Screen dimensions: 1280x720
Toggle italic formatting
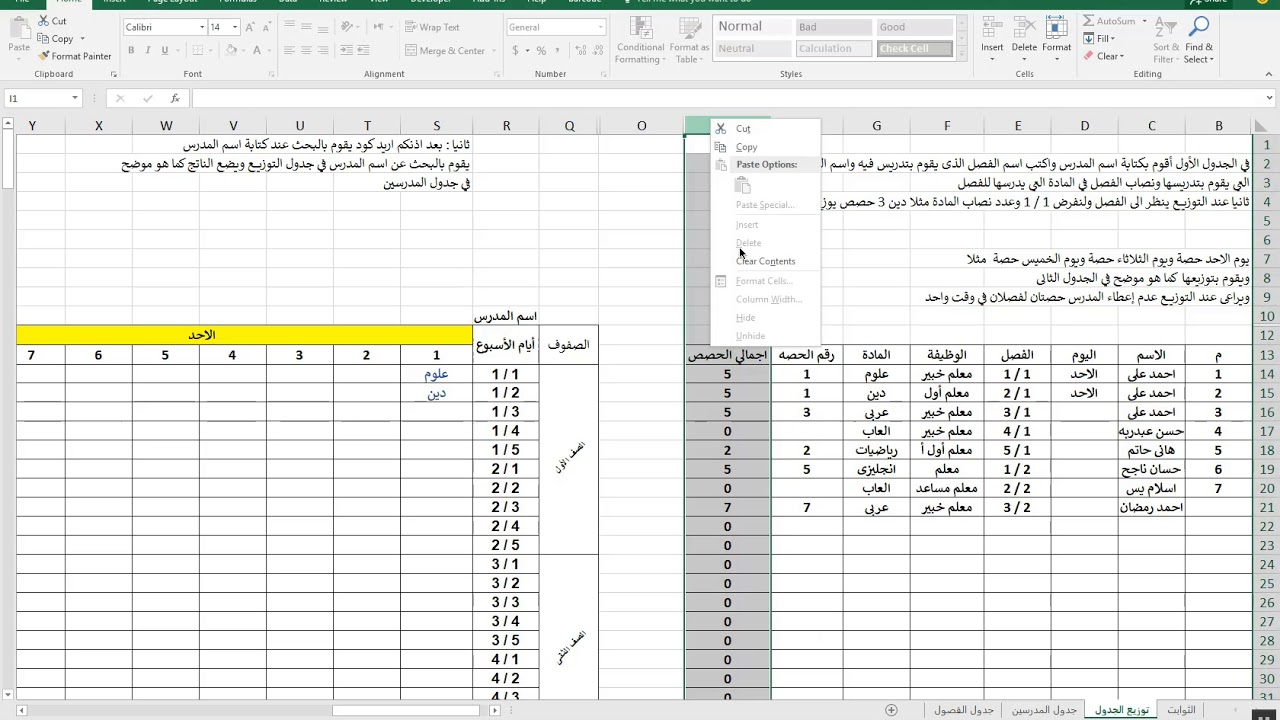pyautogui.click(x=147, y=50)
